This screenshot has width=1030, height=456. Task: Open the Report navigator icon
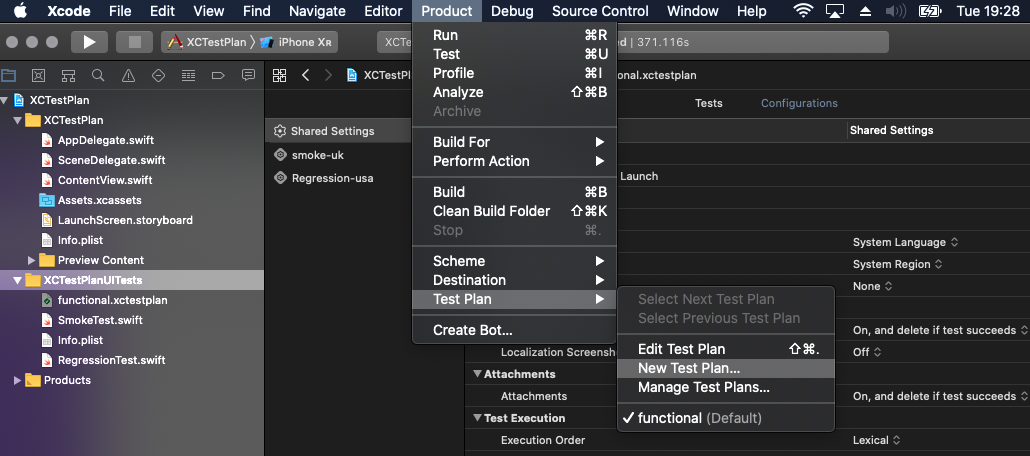[248, 75]
